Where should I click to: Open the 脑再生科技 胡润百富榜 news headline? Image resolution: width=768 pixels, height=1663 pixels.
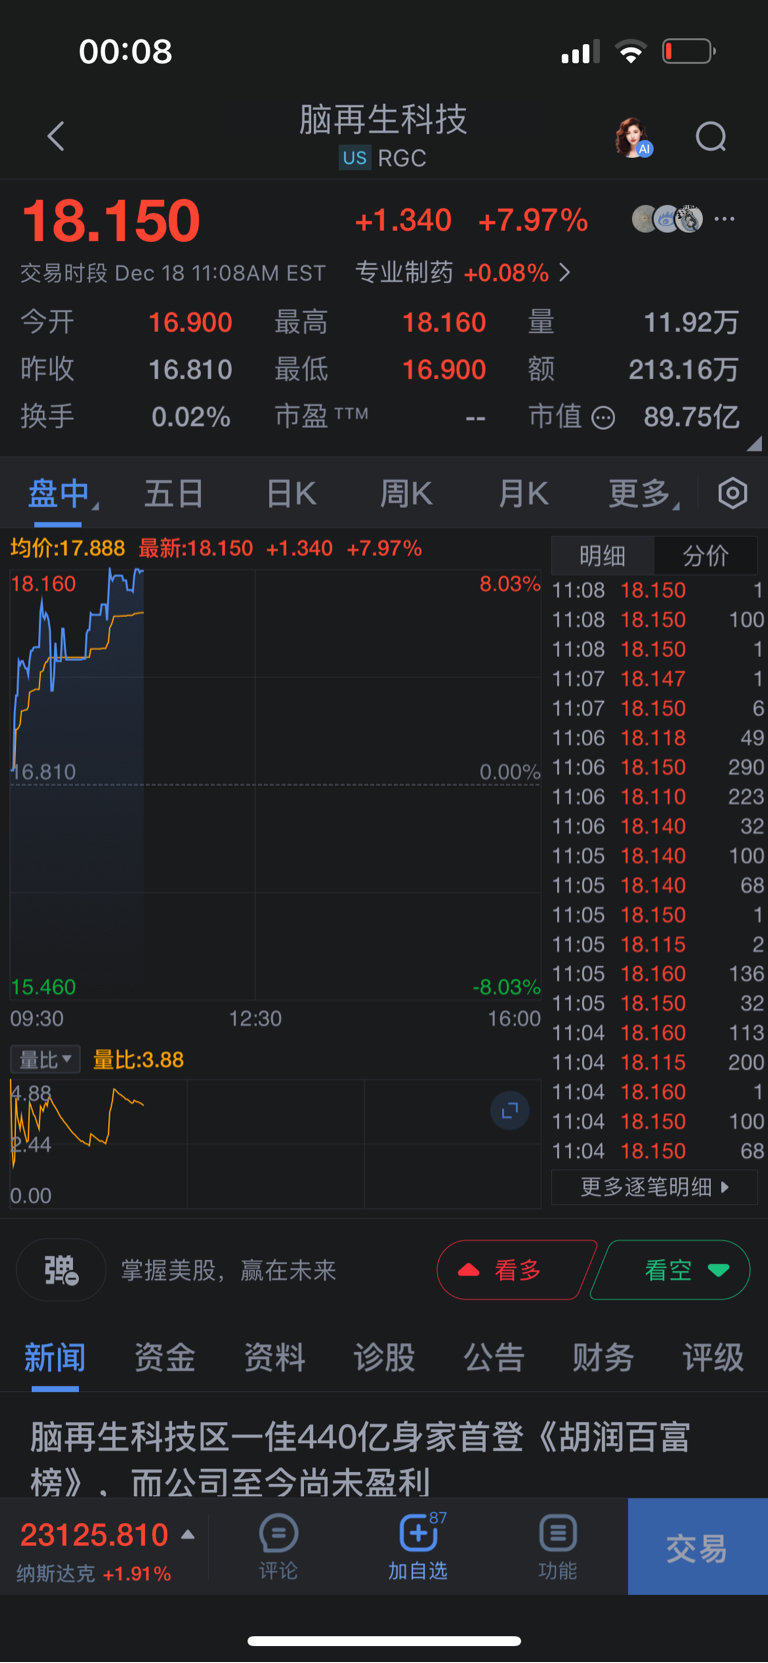(x=360, y=1458)
